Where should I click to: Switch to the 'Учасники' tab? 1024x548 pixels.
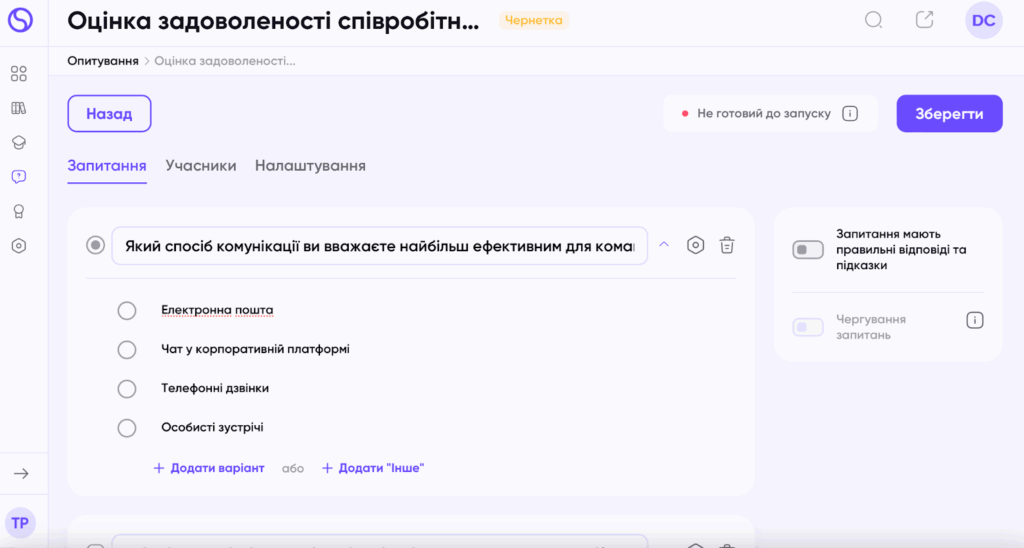coord(201,166)
